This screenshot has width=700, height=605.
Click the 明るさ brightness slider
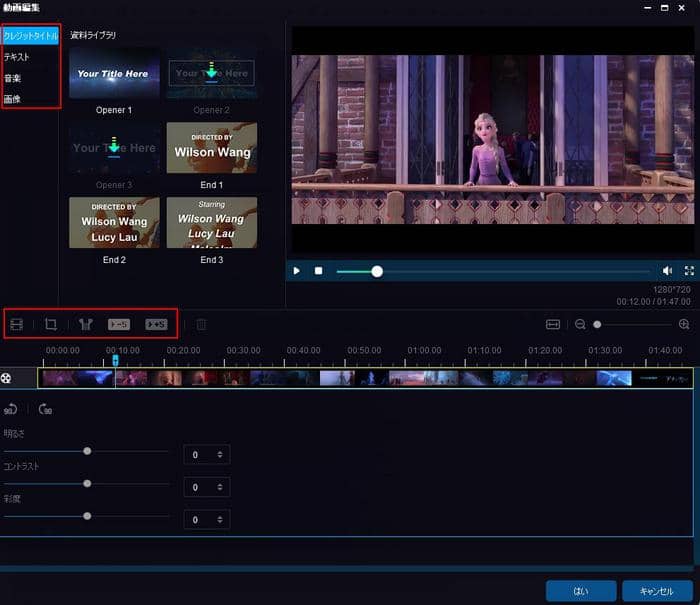(x=87, y=451)
